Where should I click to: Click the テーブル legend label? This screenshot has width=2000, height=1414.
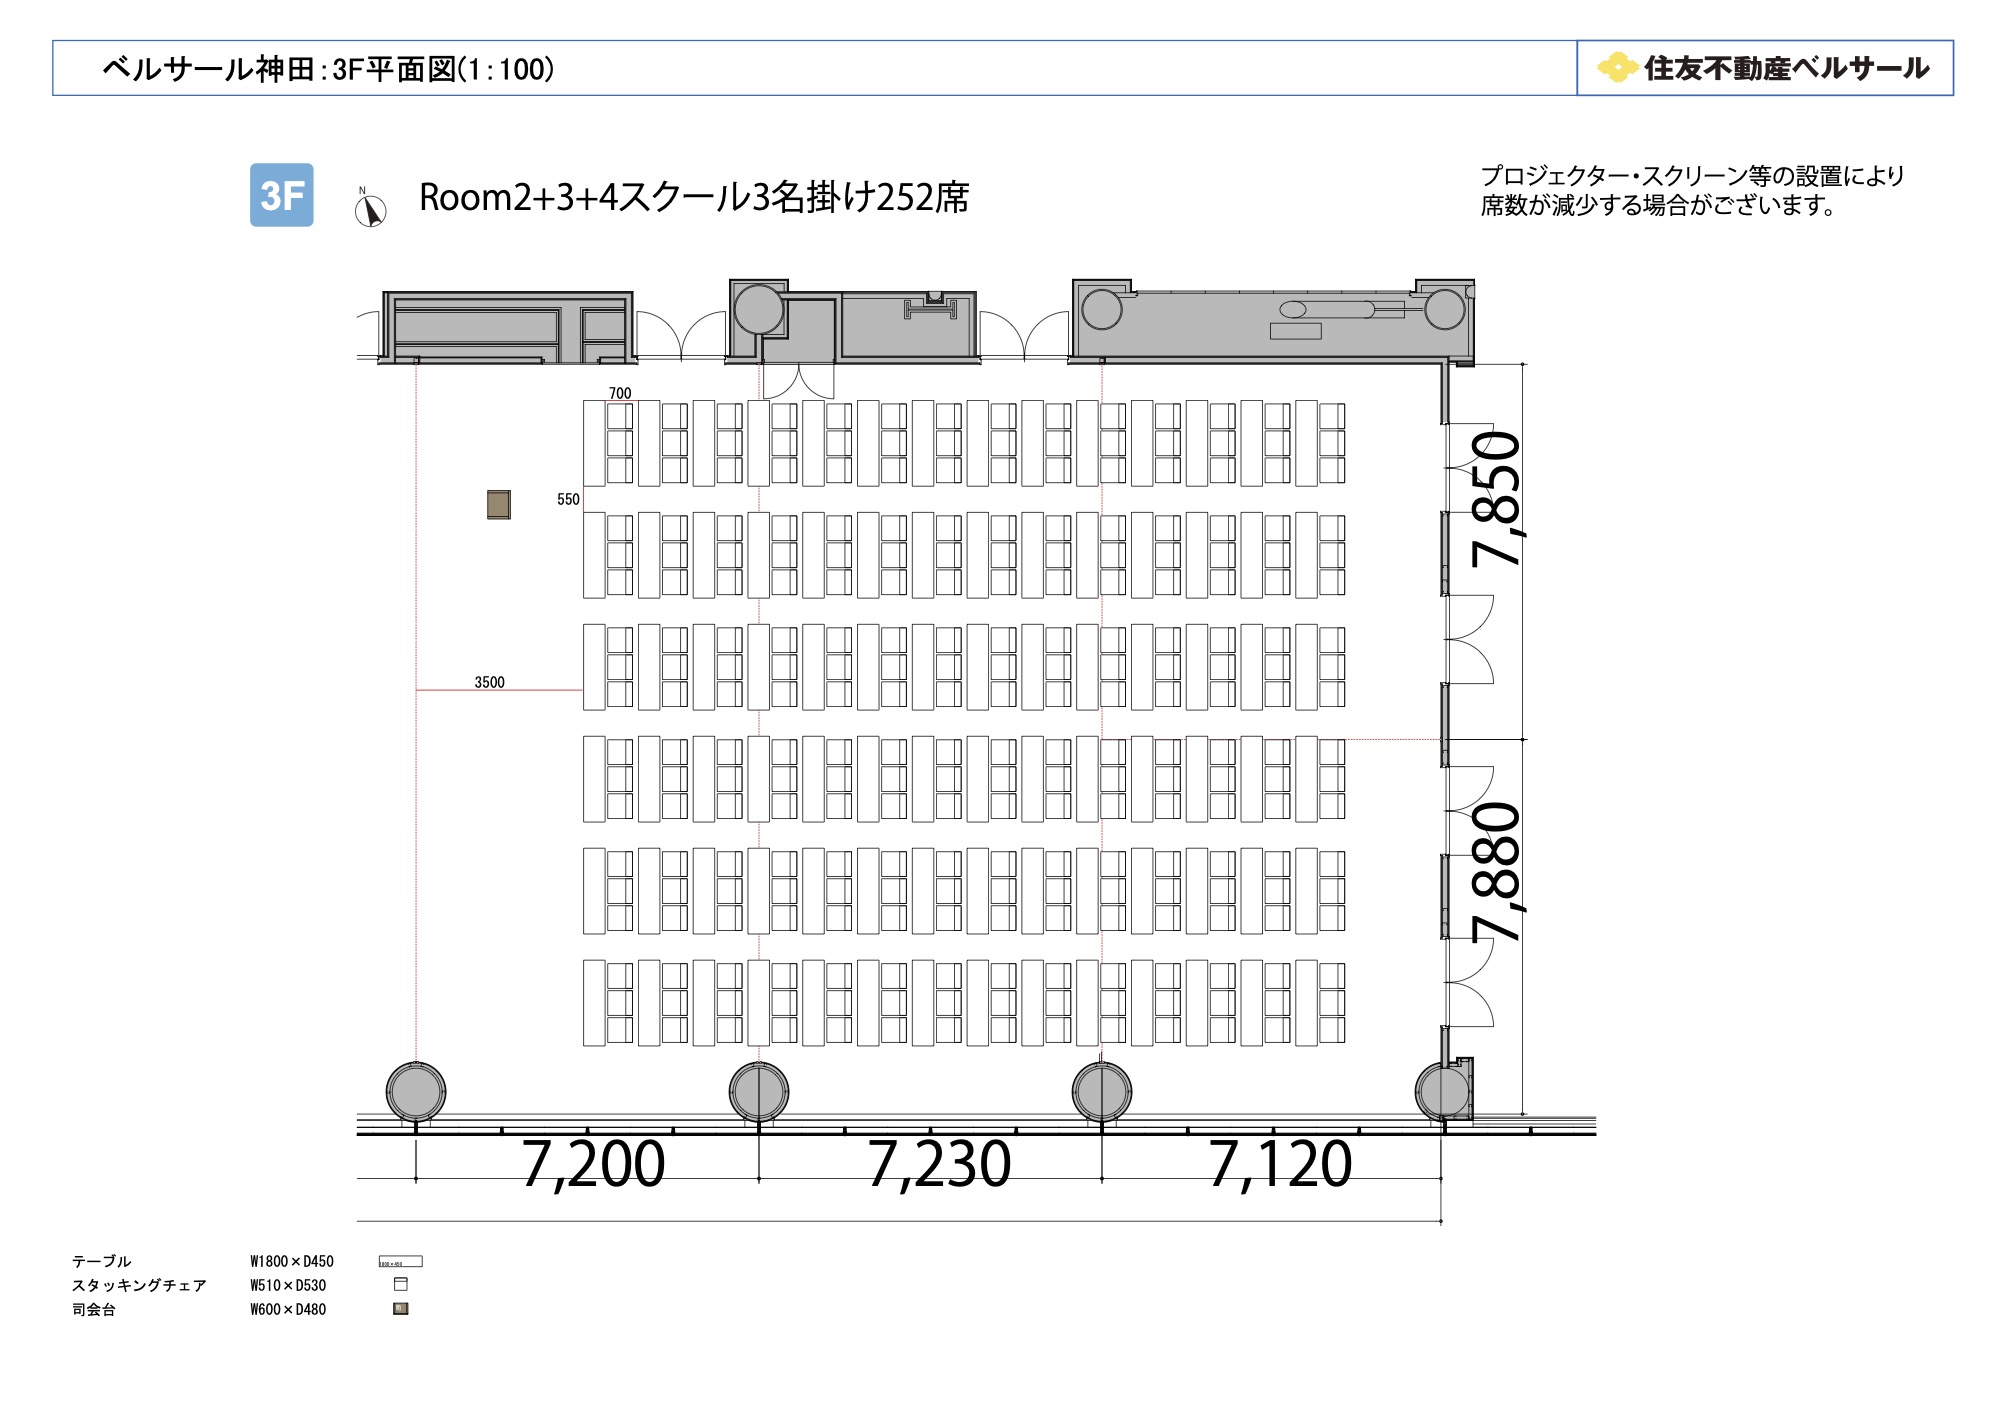101,1261
